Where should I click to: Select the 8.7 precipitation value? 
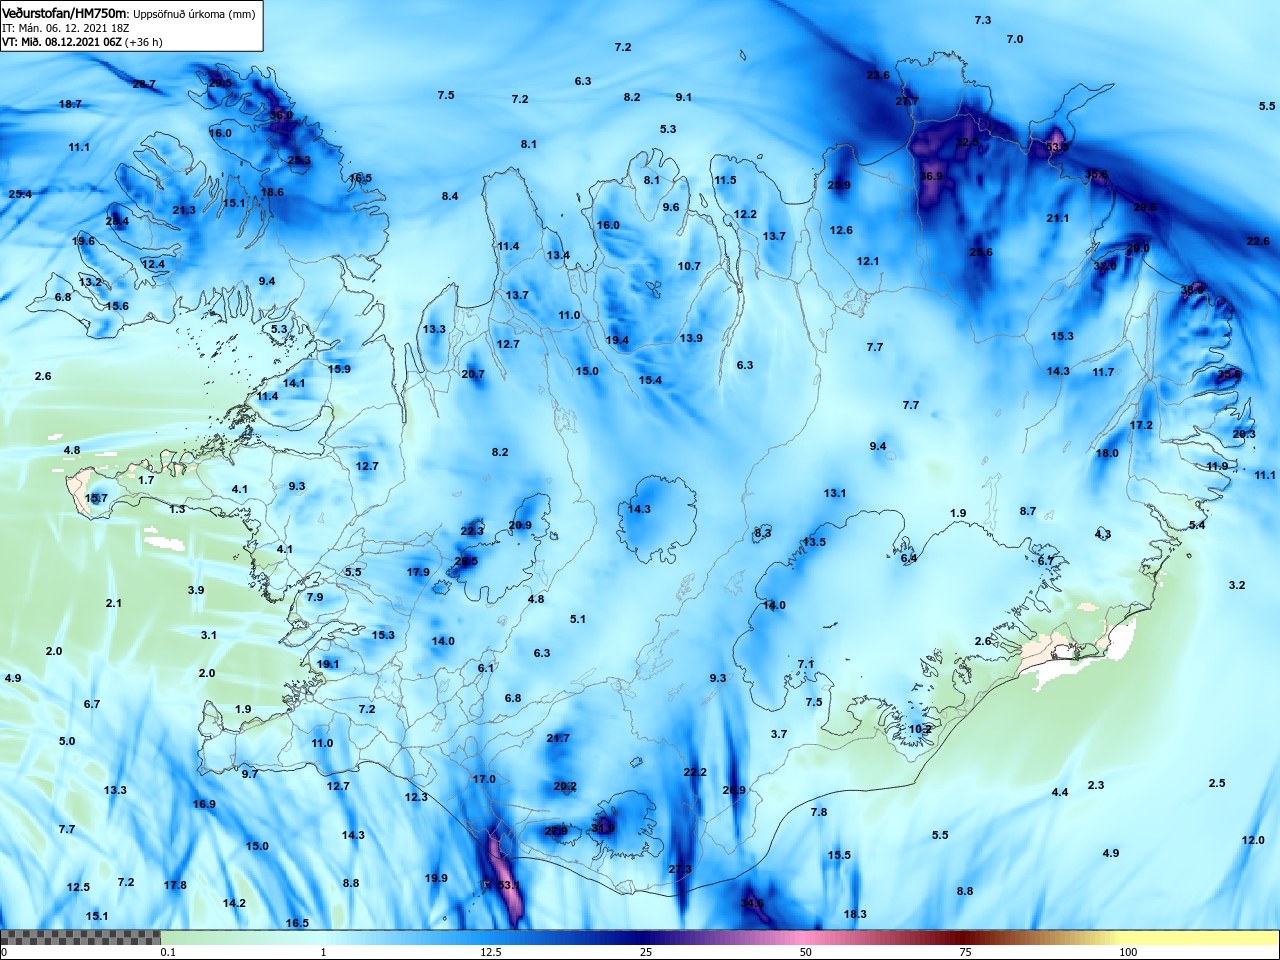[x=1028, y=511]
